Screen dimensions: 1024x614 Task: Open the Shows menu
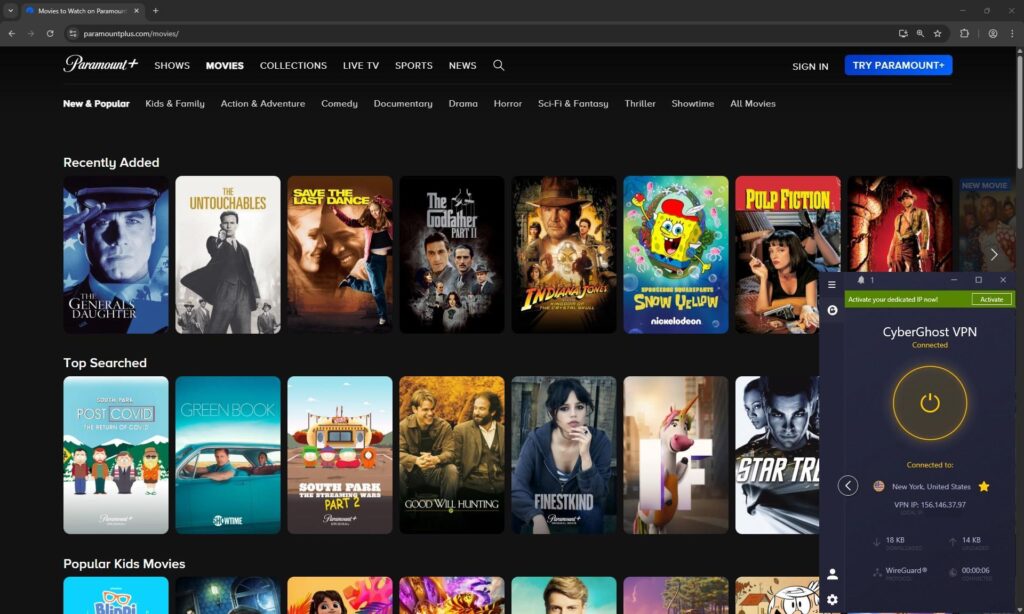(x=172, y=65)
